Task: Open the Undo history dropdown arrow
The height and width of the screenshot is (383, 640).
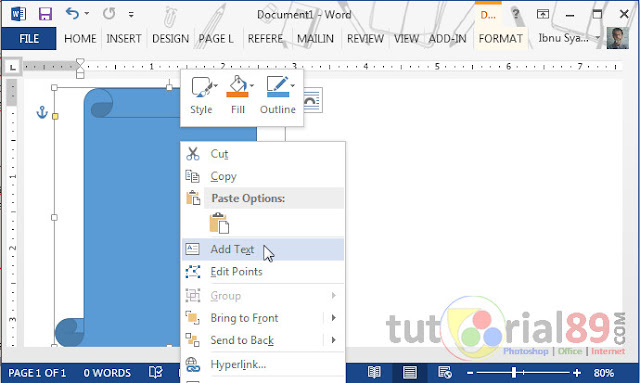Action: click(x=87, y=13)
